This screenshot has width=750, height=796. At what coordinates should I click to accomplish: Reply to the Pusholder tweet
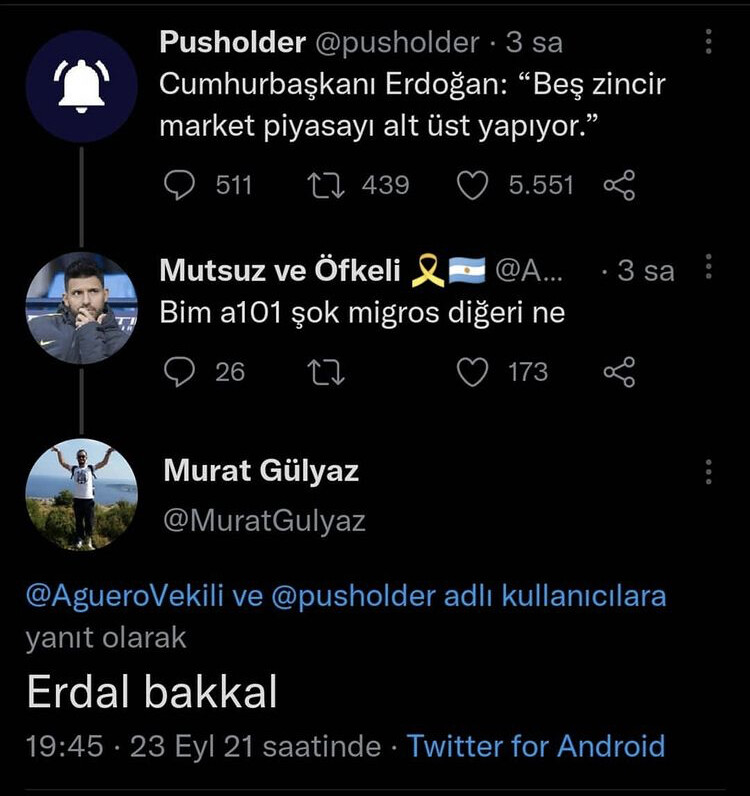click(179, 185)
